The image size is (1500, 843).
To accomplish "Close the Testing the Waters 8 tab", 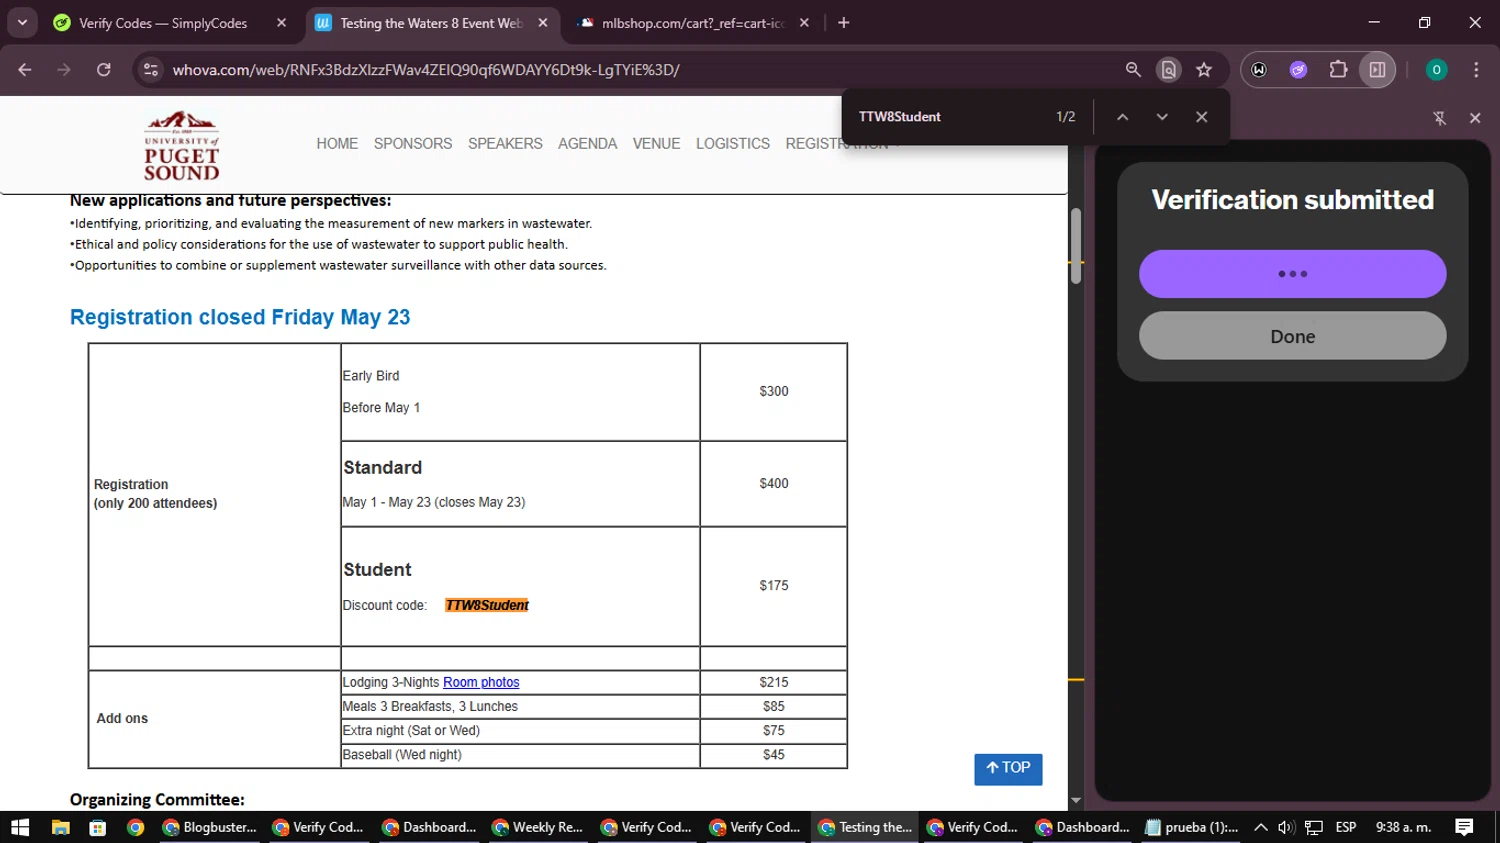I will (x=543, y=23).
